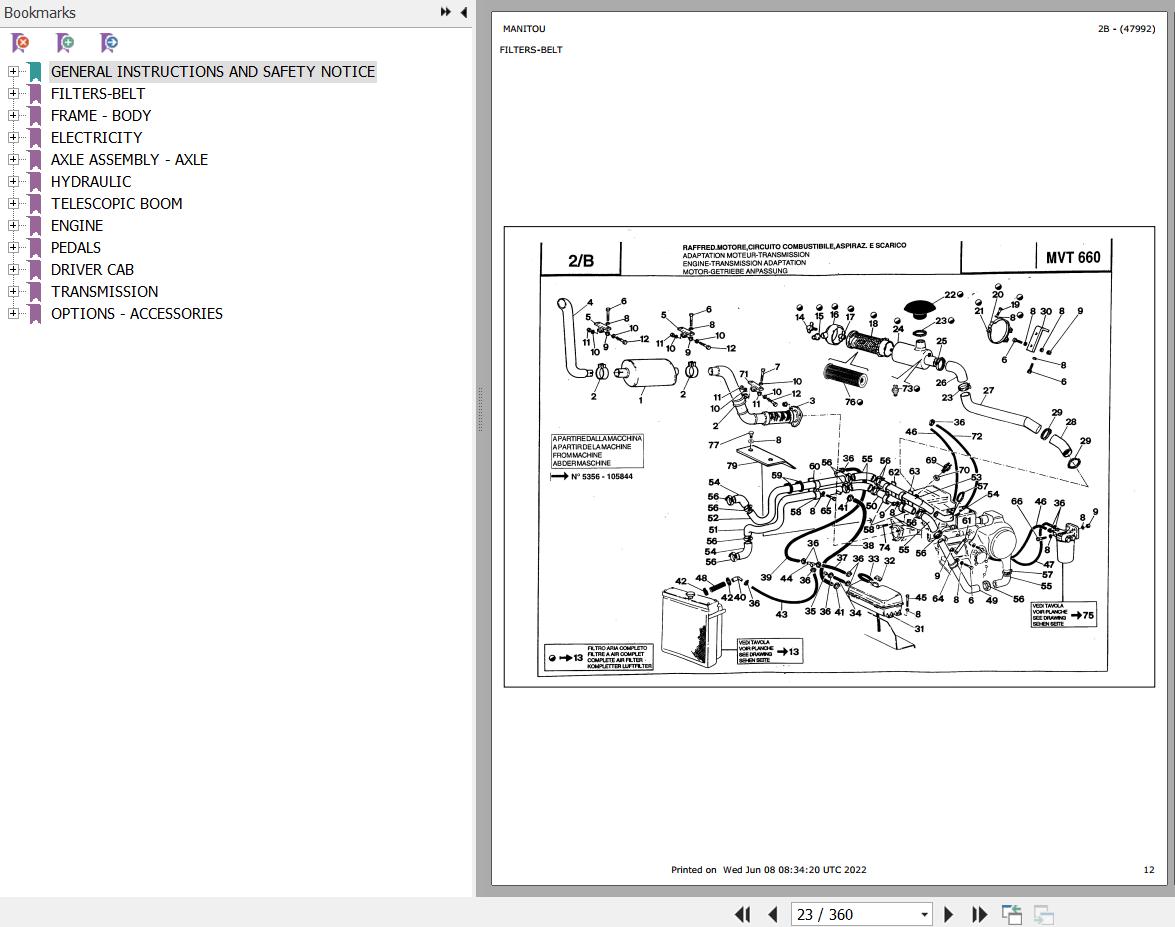1175x927 pixels.
Task: Click the MVT 660 label in diagram
Action: pos(1073,257)
